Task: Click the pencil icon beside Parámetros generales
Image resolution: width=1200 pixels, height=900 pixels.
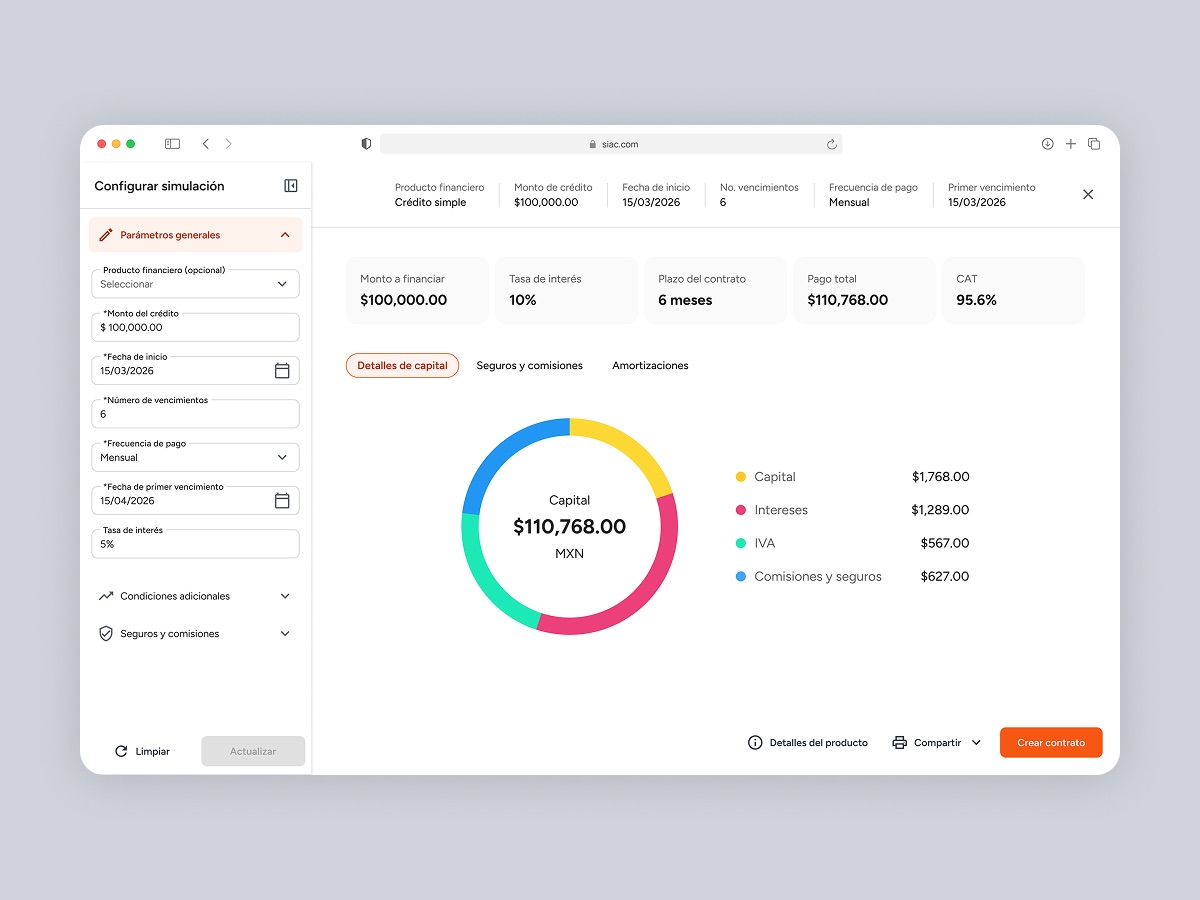Action: (106, 235)
